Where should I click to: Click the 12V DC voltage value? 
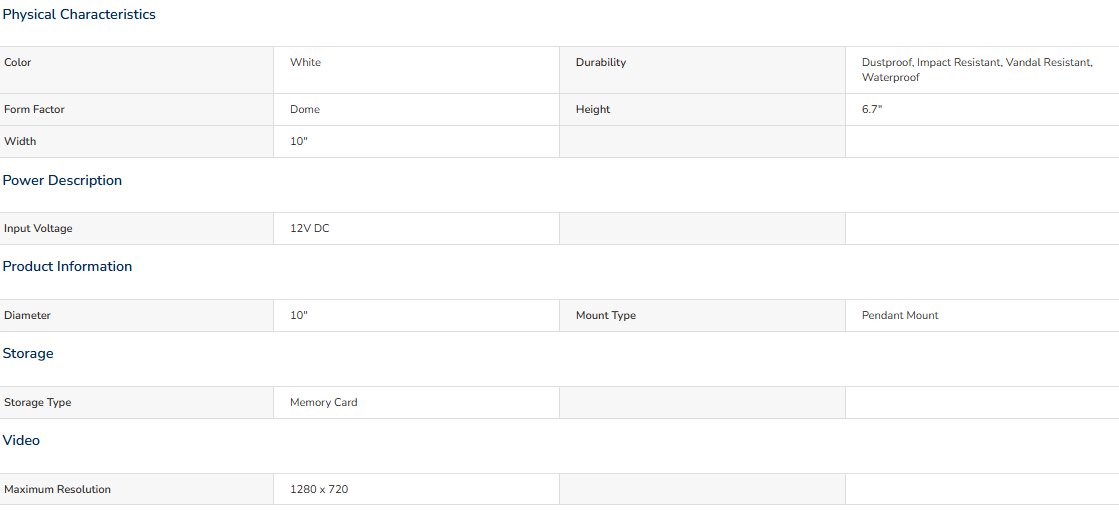click(x=310, y=229)
